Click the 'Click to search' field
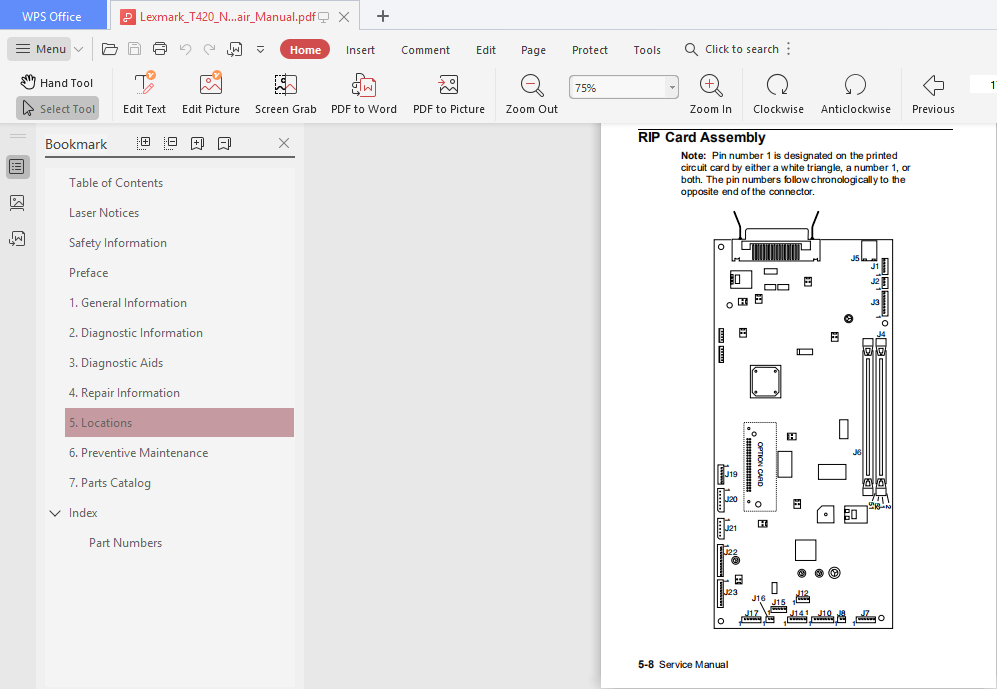 [x=732, y=49]
